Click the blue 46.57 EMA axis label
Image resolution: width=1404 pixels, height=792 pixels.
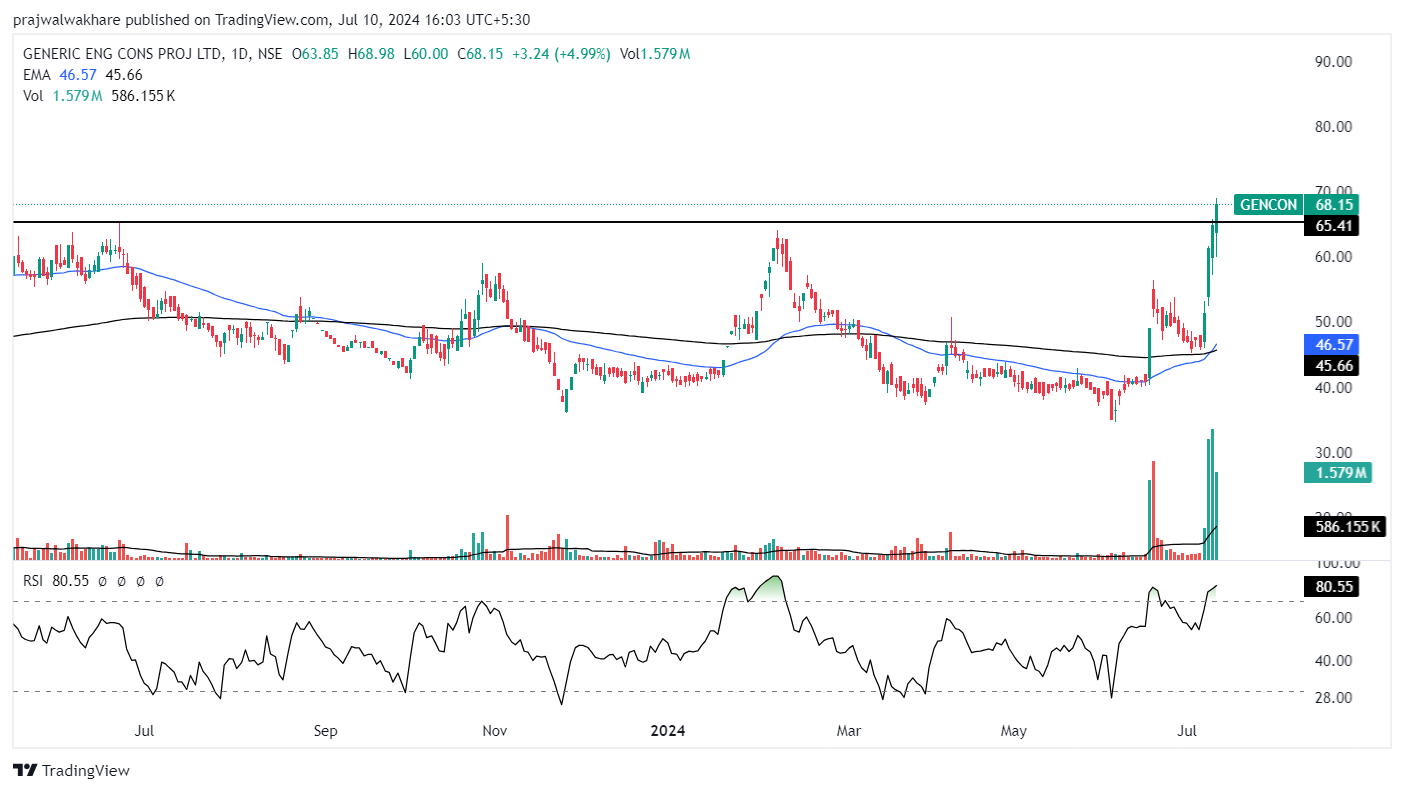pyautogui.click(x=1335, y=344)
